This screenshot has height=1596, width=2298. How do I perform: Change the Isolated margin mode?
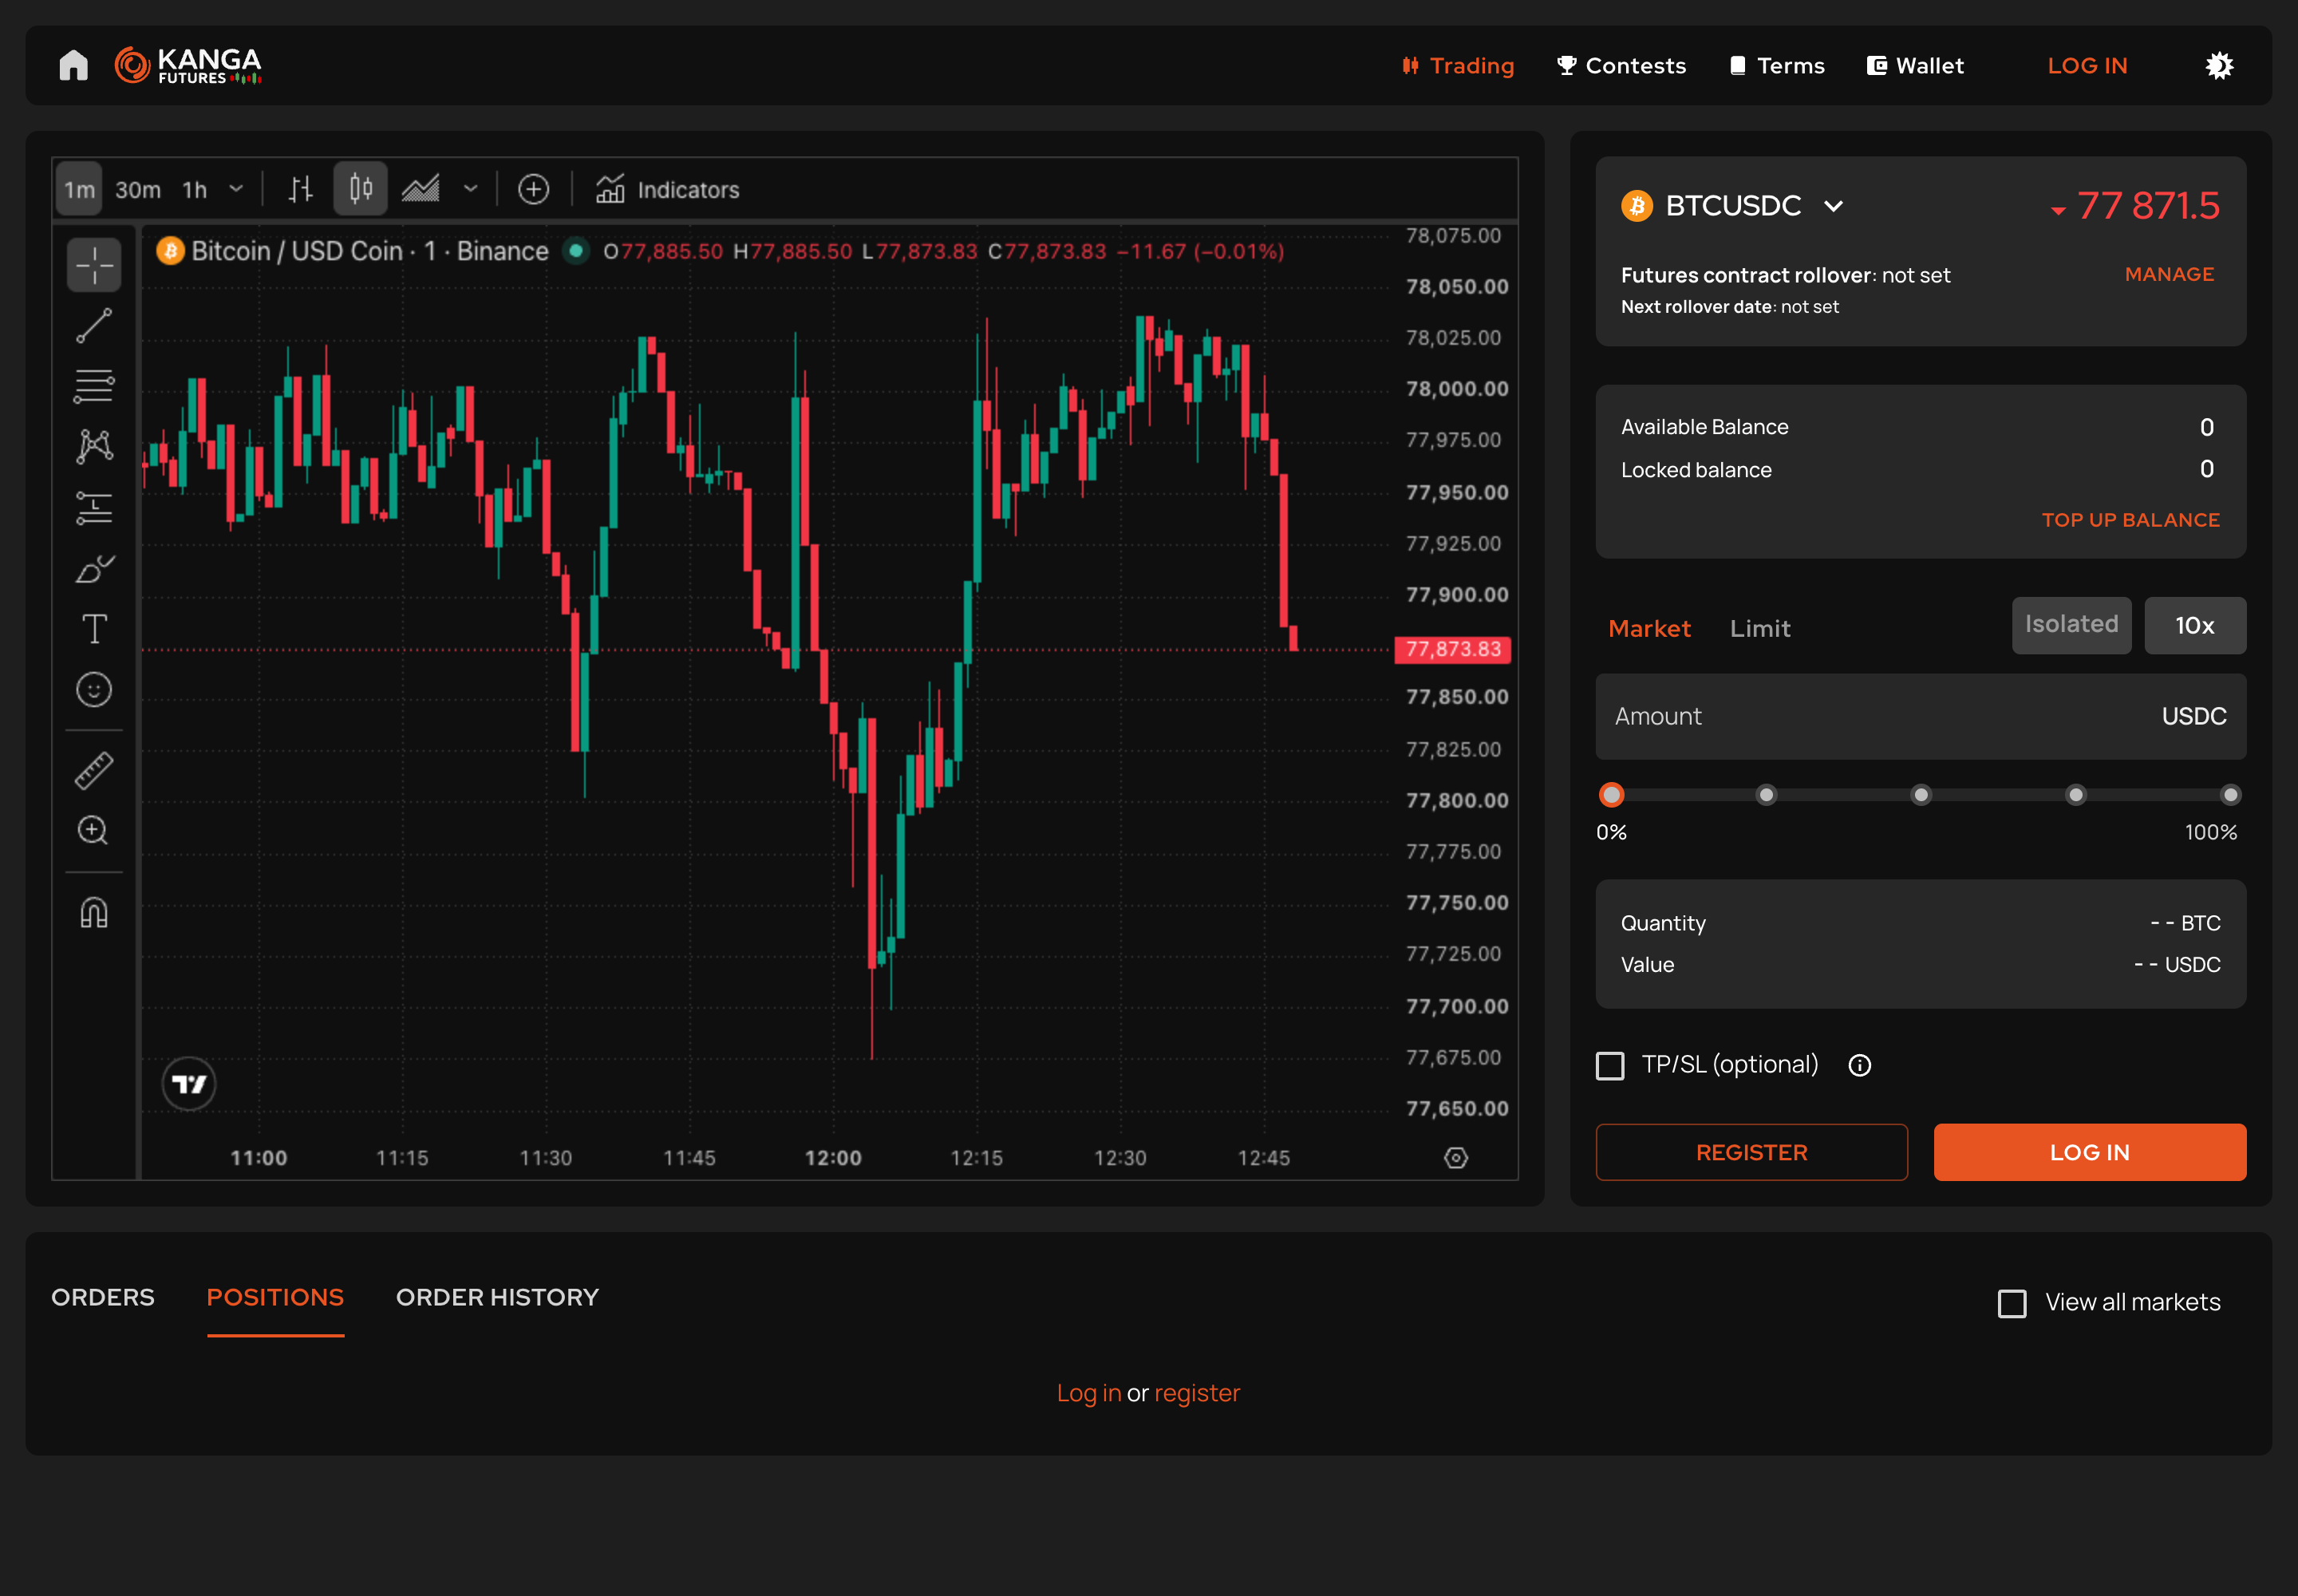coord(2071,626)
